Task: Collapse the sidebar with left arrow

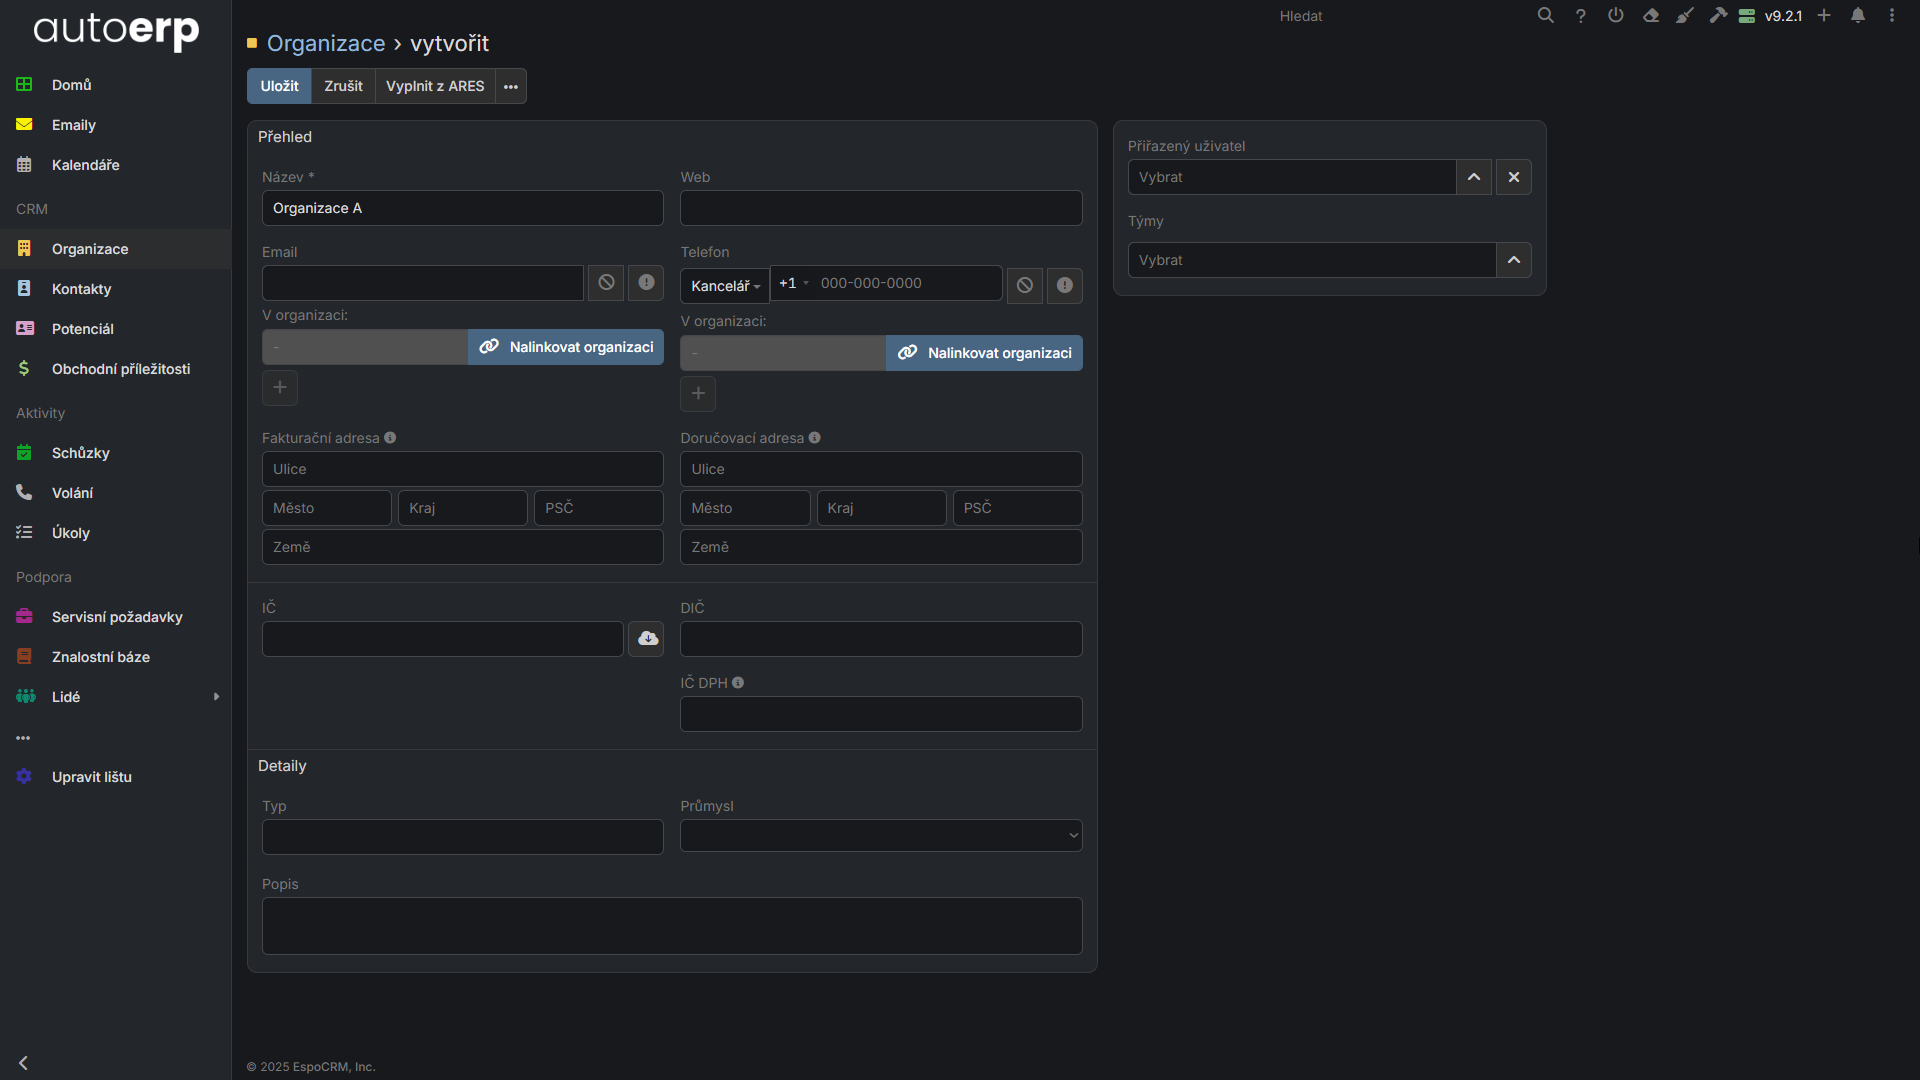Action: click(23, 1063)
